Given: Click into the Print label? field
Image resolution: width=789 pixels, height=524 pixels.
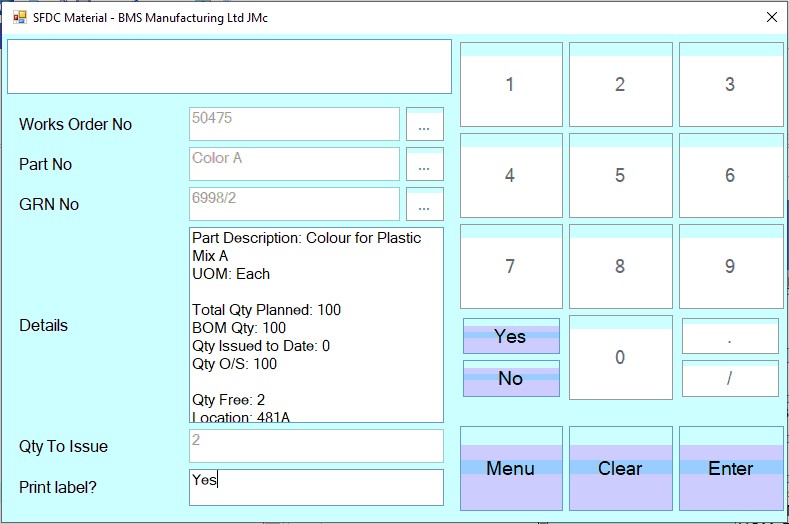Looking at the screenshot, I should point(316,487).
